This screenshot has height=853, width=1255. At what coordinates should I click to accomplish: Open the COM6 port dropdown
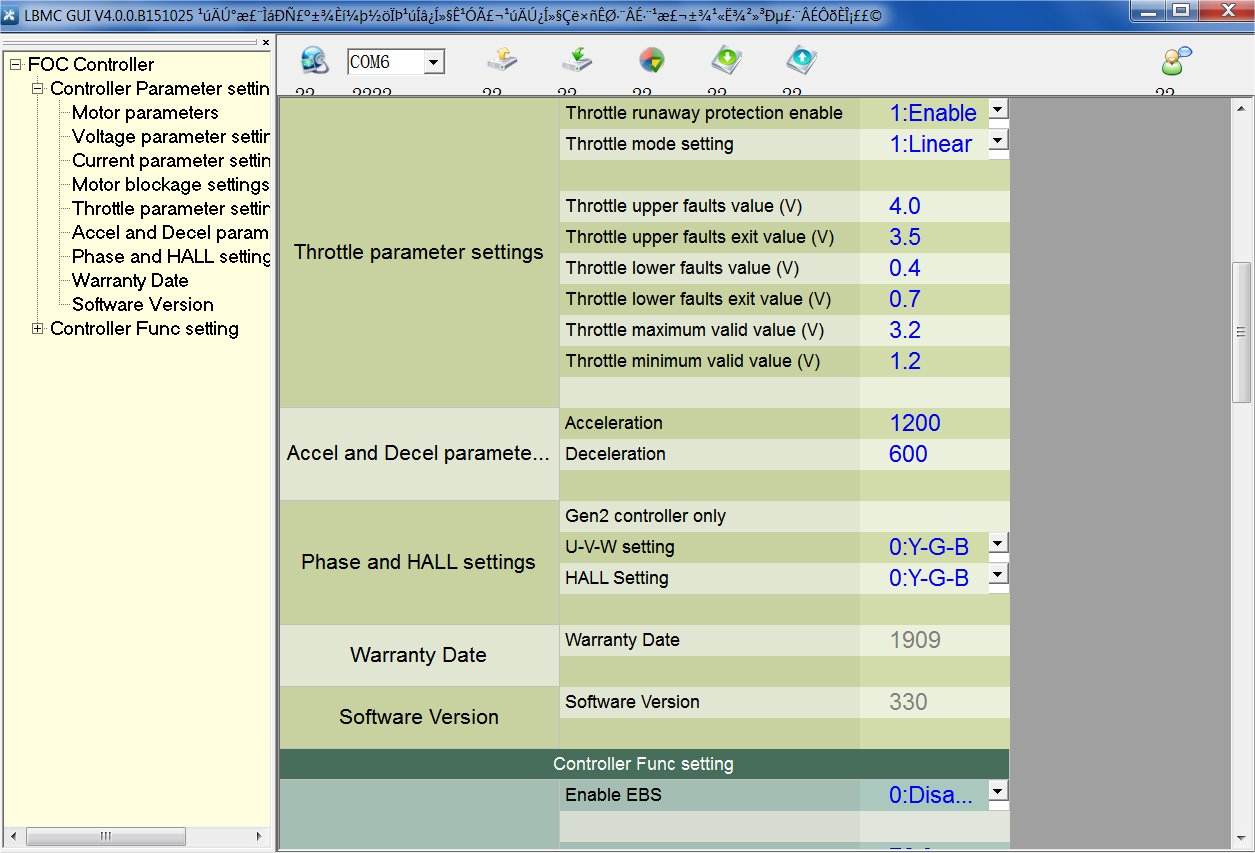pos(433,63)
